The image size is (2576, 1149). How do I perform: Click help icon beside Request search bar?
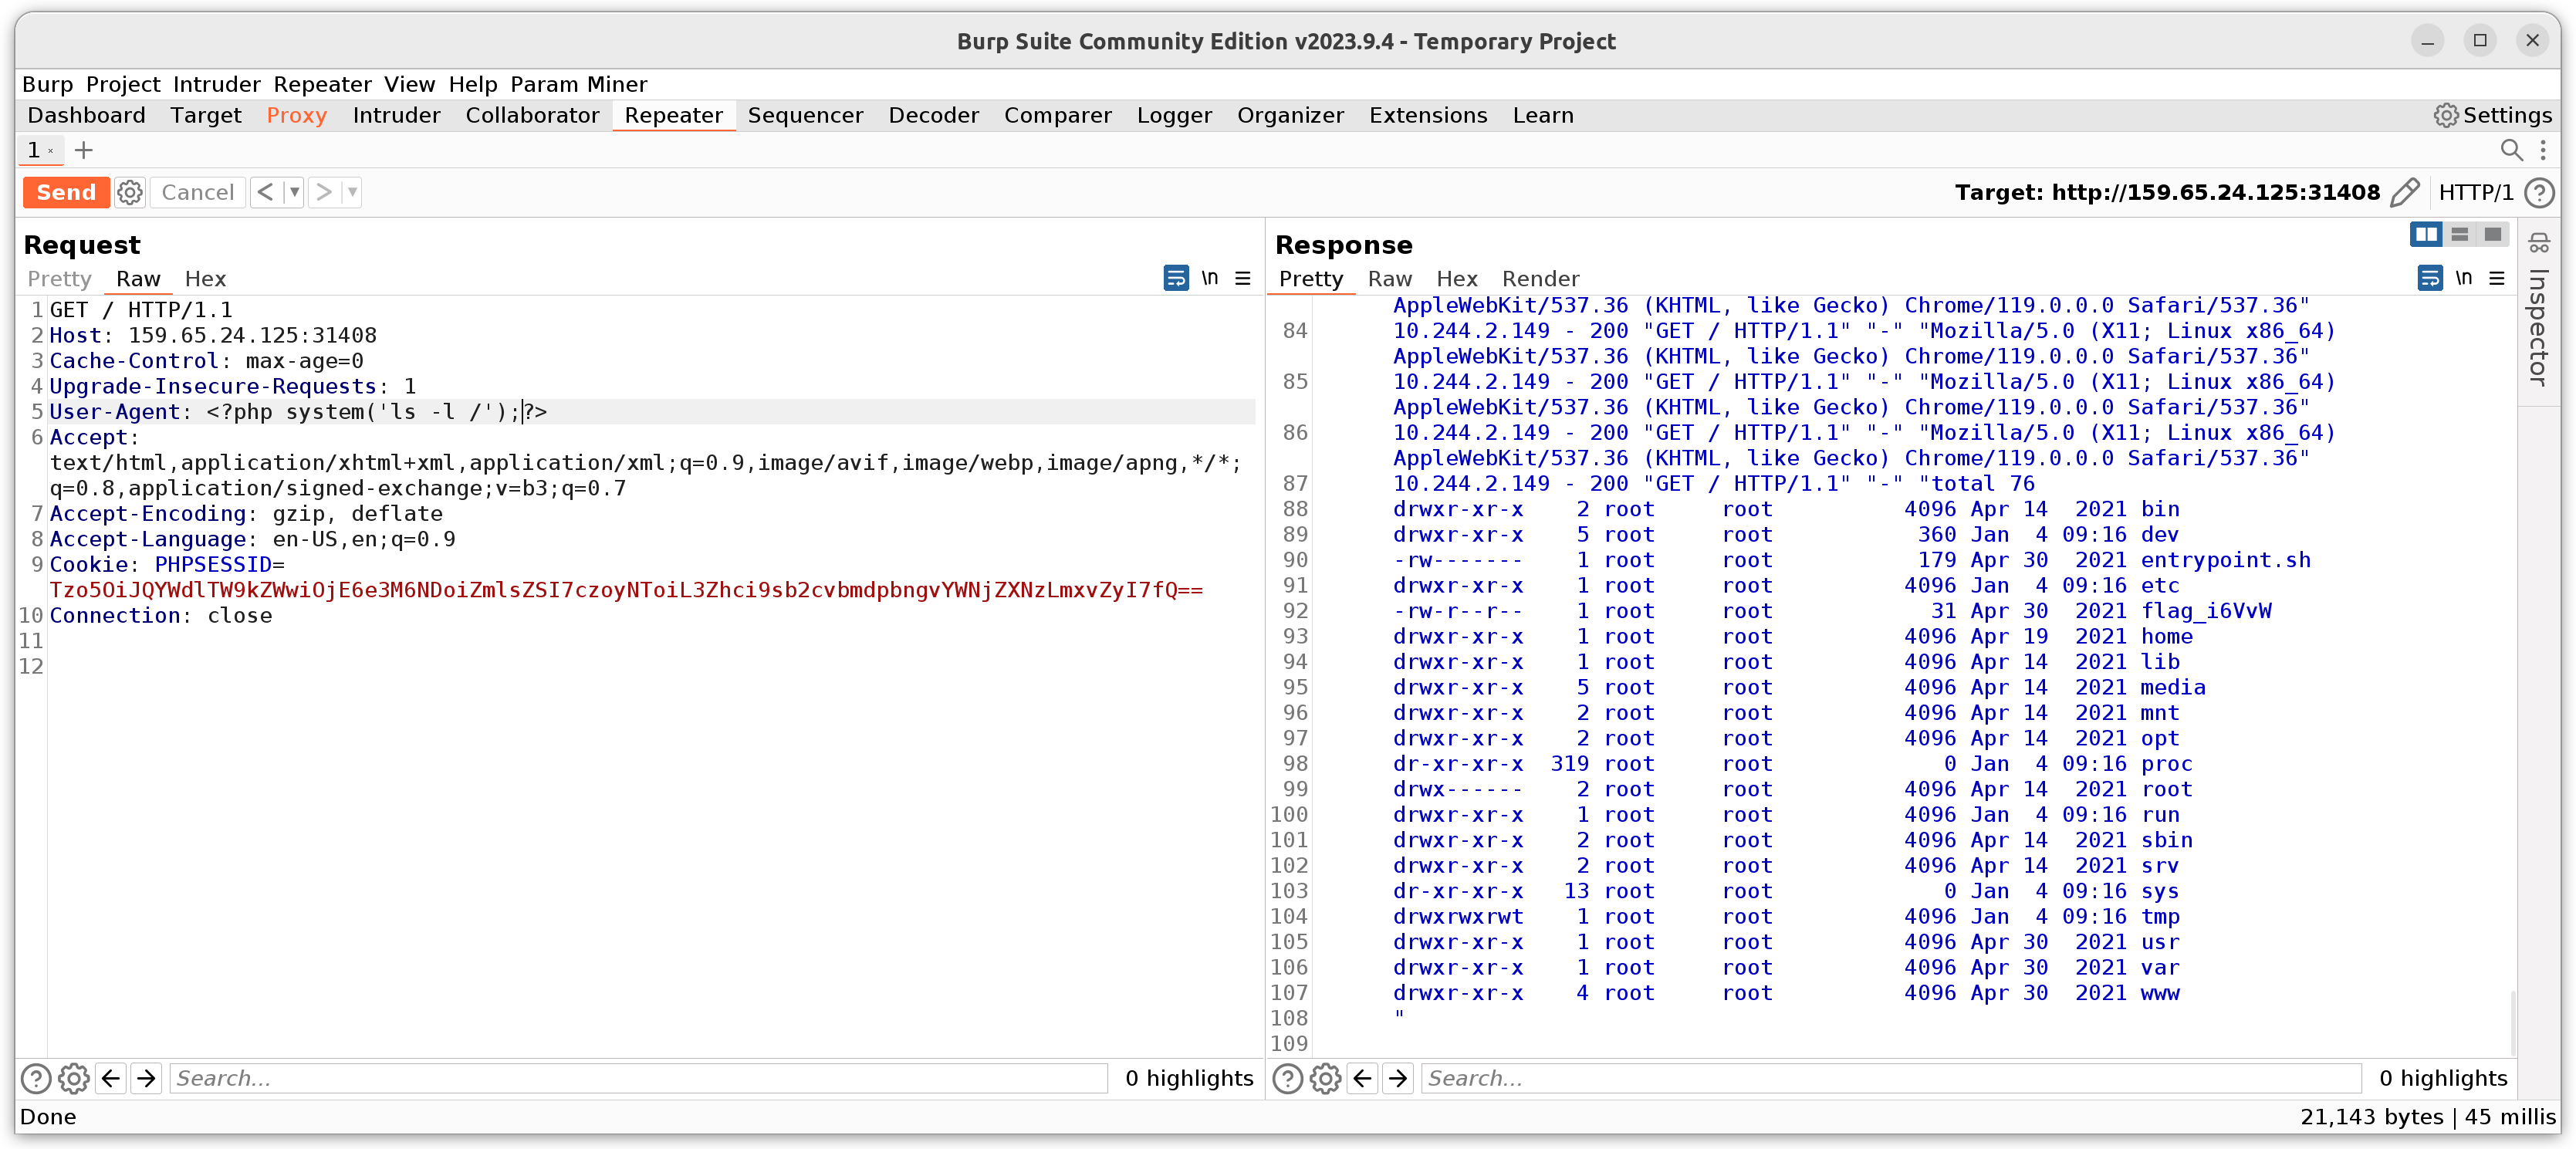coord(37,1078)
